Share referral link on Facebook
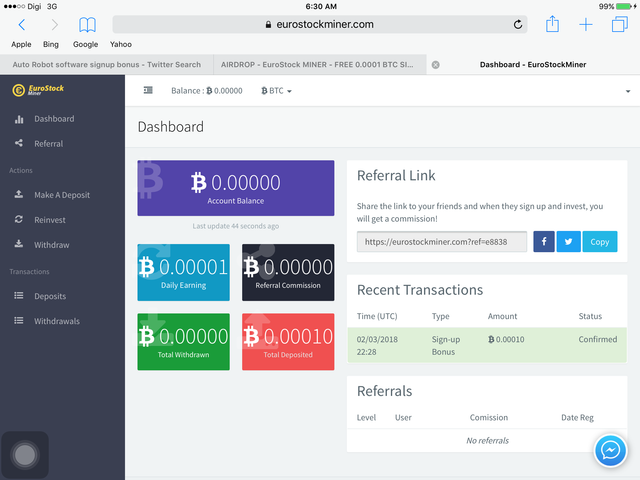Viewport: 640px width, 480px height. [x=544, y=242]
